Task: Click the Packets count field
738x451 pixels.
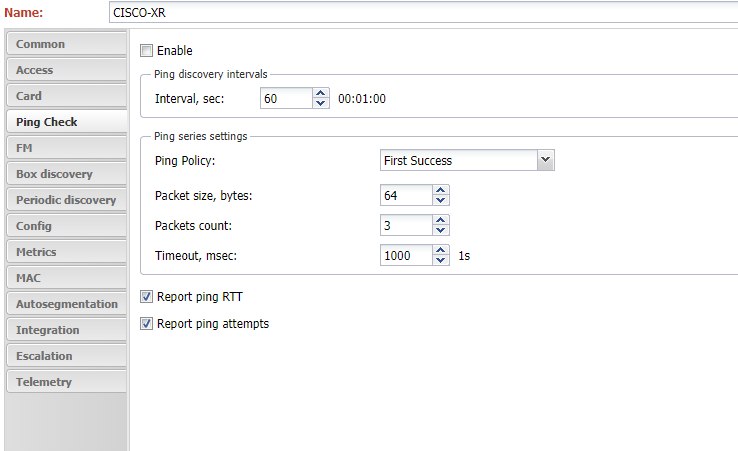Action: (406, 226)
